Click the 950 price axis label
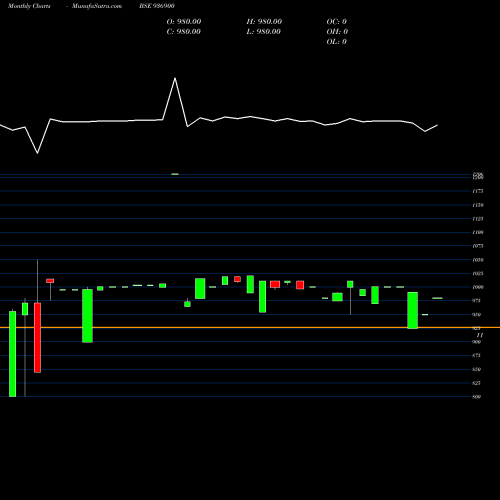 tap(477, 314)
